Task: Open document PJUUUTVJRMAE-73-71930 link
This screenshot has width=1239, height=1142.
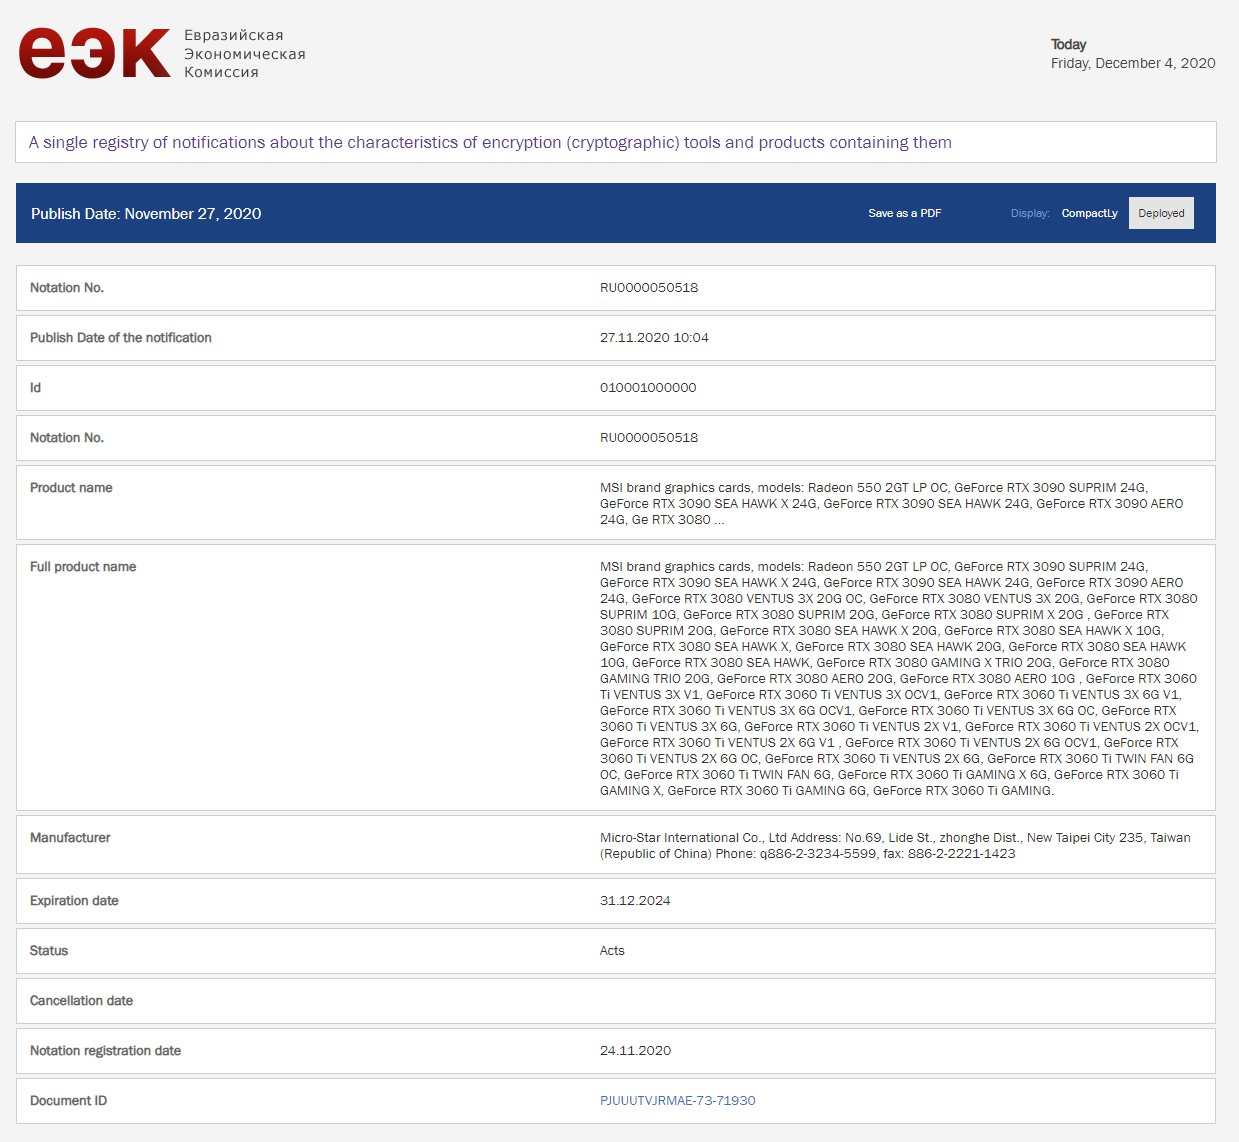Action: click(x=678, y=1101)
